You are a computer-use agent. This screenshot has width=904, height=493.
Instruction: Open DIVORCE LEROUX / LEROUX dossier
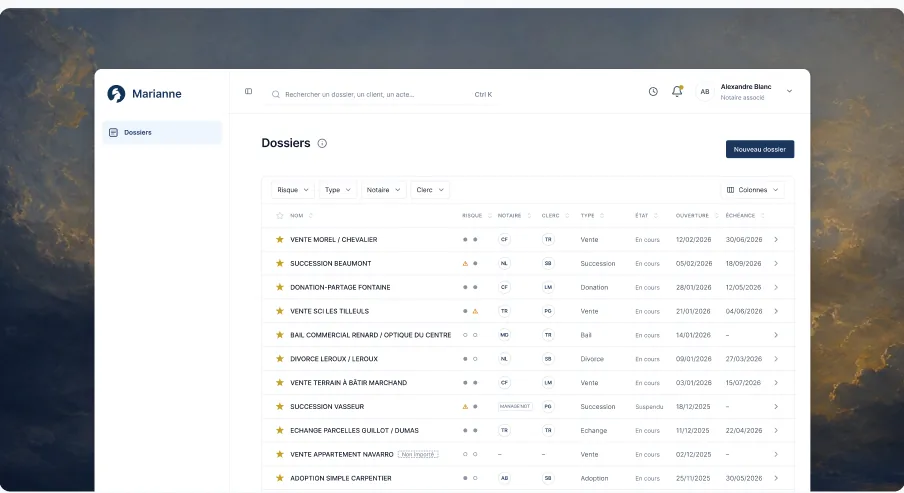tap(334, 359)
